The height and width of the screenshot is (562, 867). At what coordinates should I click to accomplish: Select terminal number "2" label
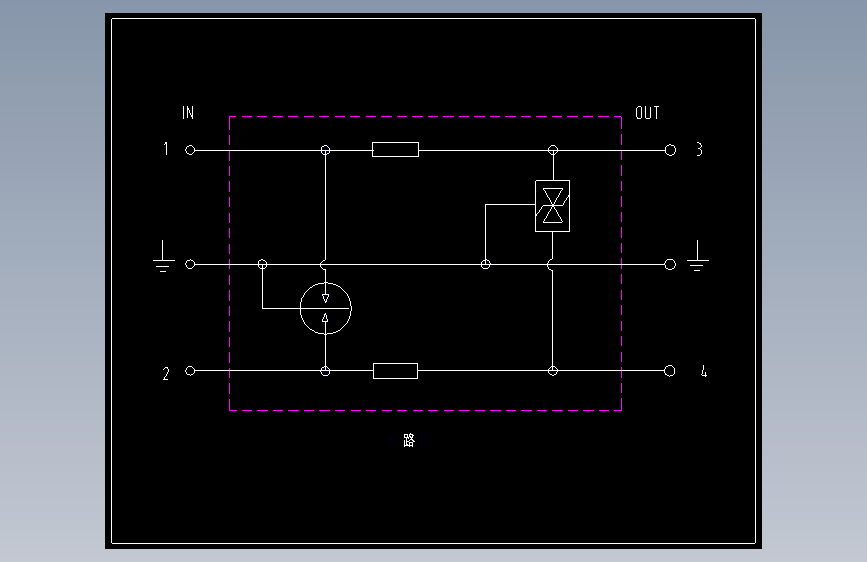(166, 374)
